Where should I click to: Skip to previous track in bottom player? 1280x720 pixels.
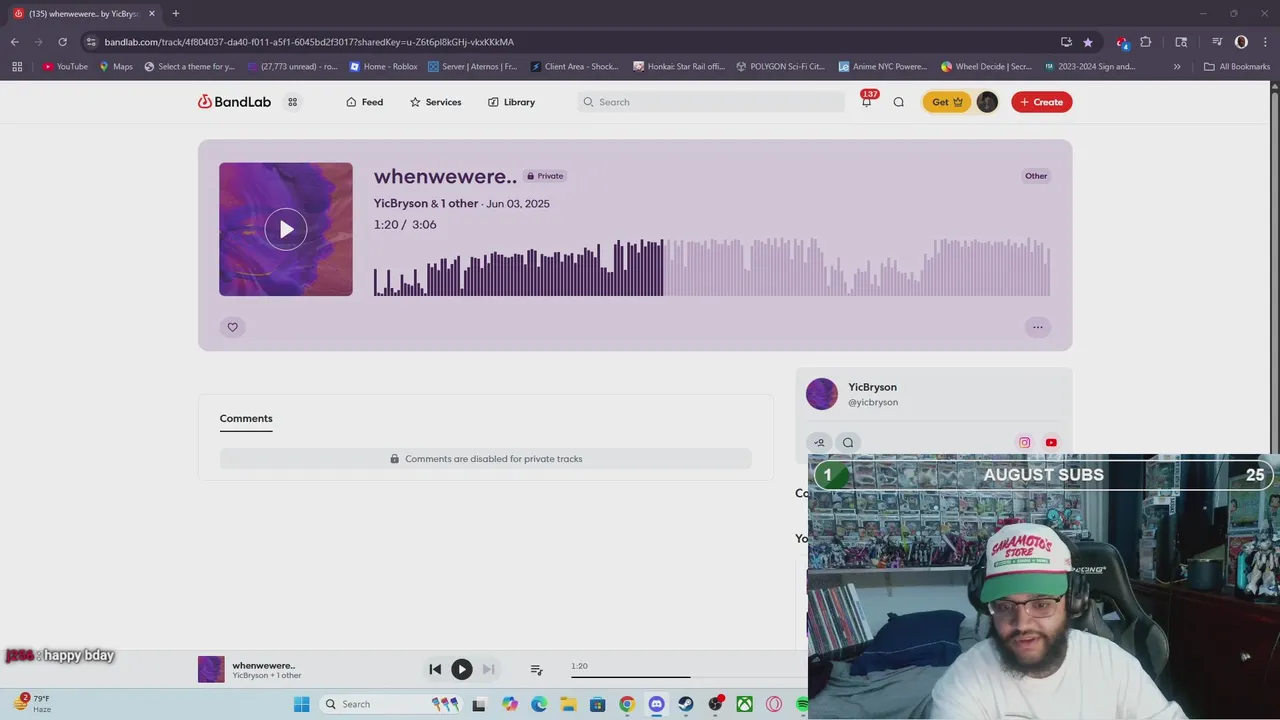point(435,669)
